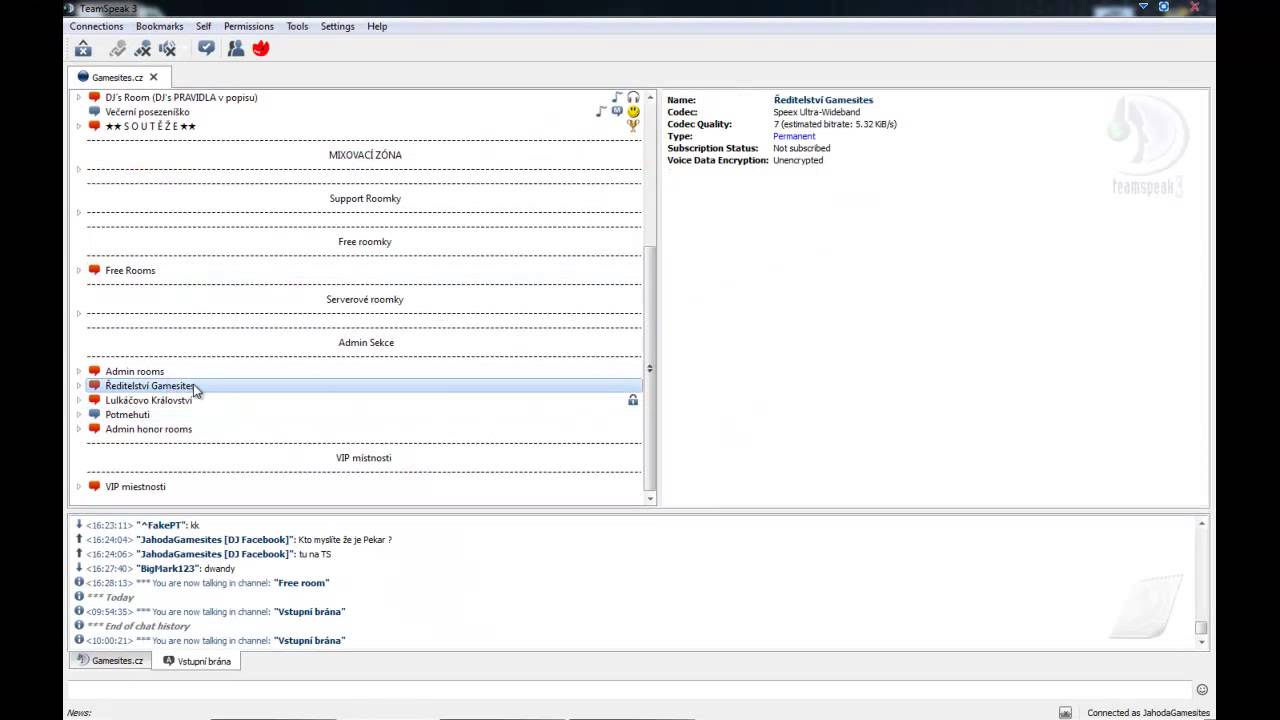Click the trophy icon on SOUTĚŽE row
Screen dimensions: 1280x720
point(633,126)
